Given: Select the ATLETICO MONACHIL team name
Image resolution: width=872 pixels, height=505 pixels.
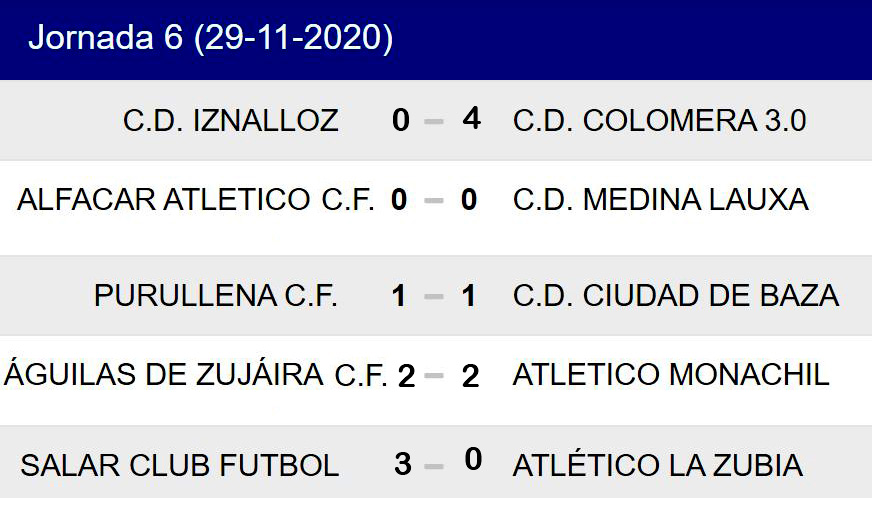Looking at the screenshot, I should pyautogui.click(x=671, y=375).
